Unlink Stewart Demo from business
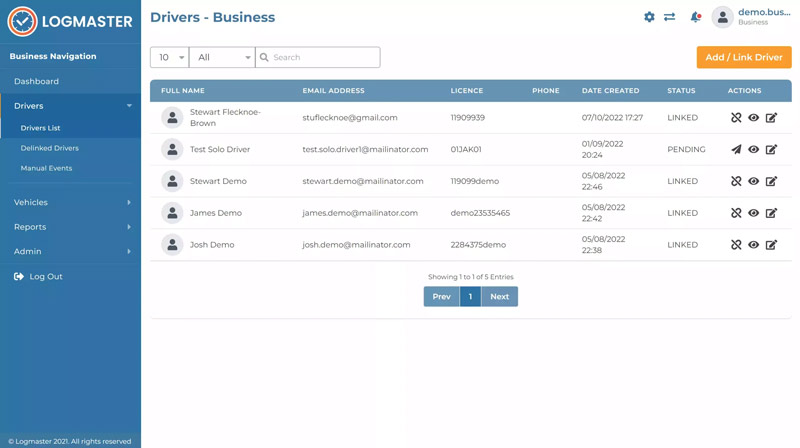The image size is (800, 448). (736, 181)
